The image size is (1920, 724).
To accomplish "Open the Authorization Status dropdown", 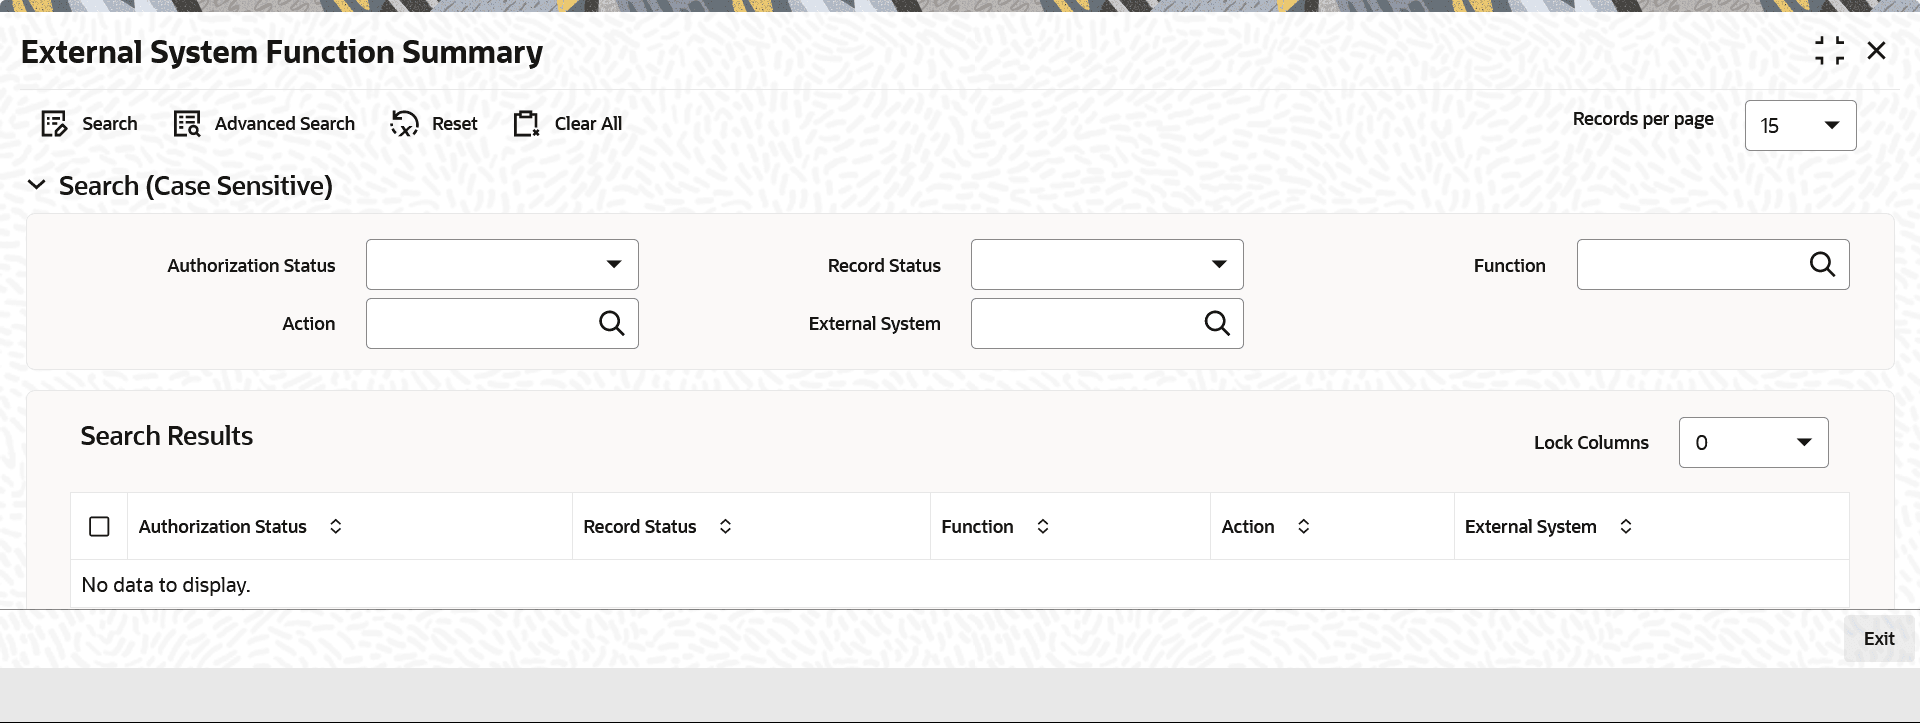I will tap(502, 265).
